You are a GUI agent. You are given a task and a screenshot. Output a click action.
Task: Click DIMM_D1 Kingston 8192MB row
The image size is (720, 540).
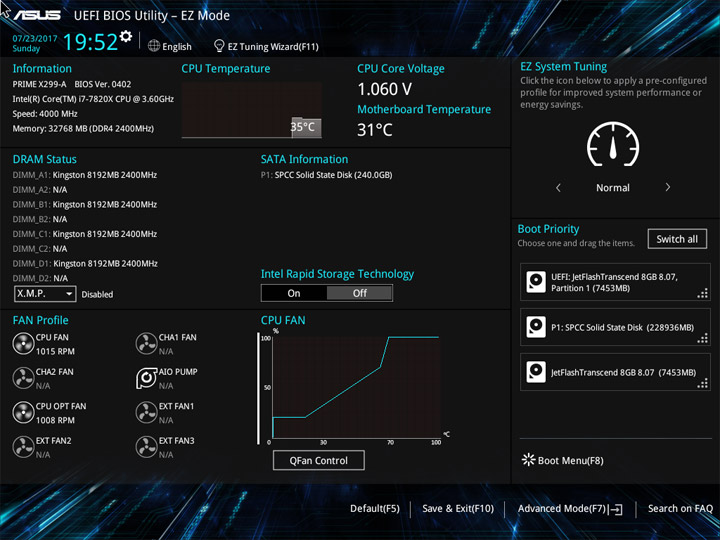85,264
